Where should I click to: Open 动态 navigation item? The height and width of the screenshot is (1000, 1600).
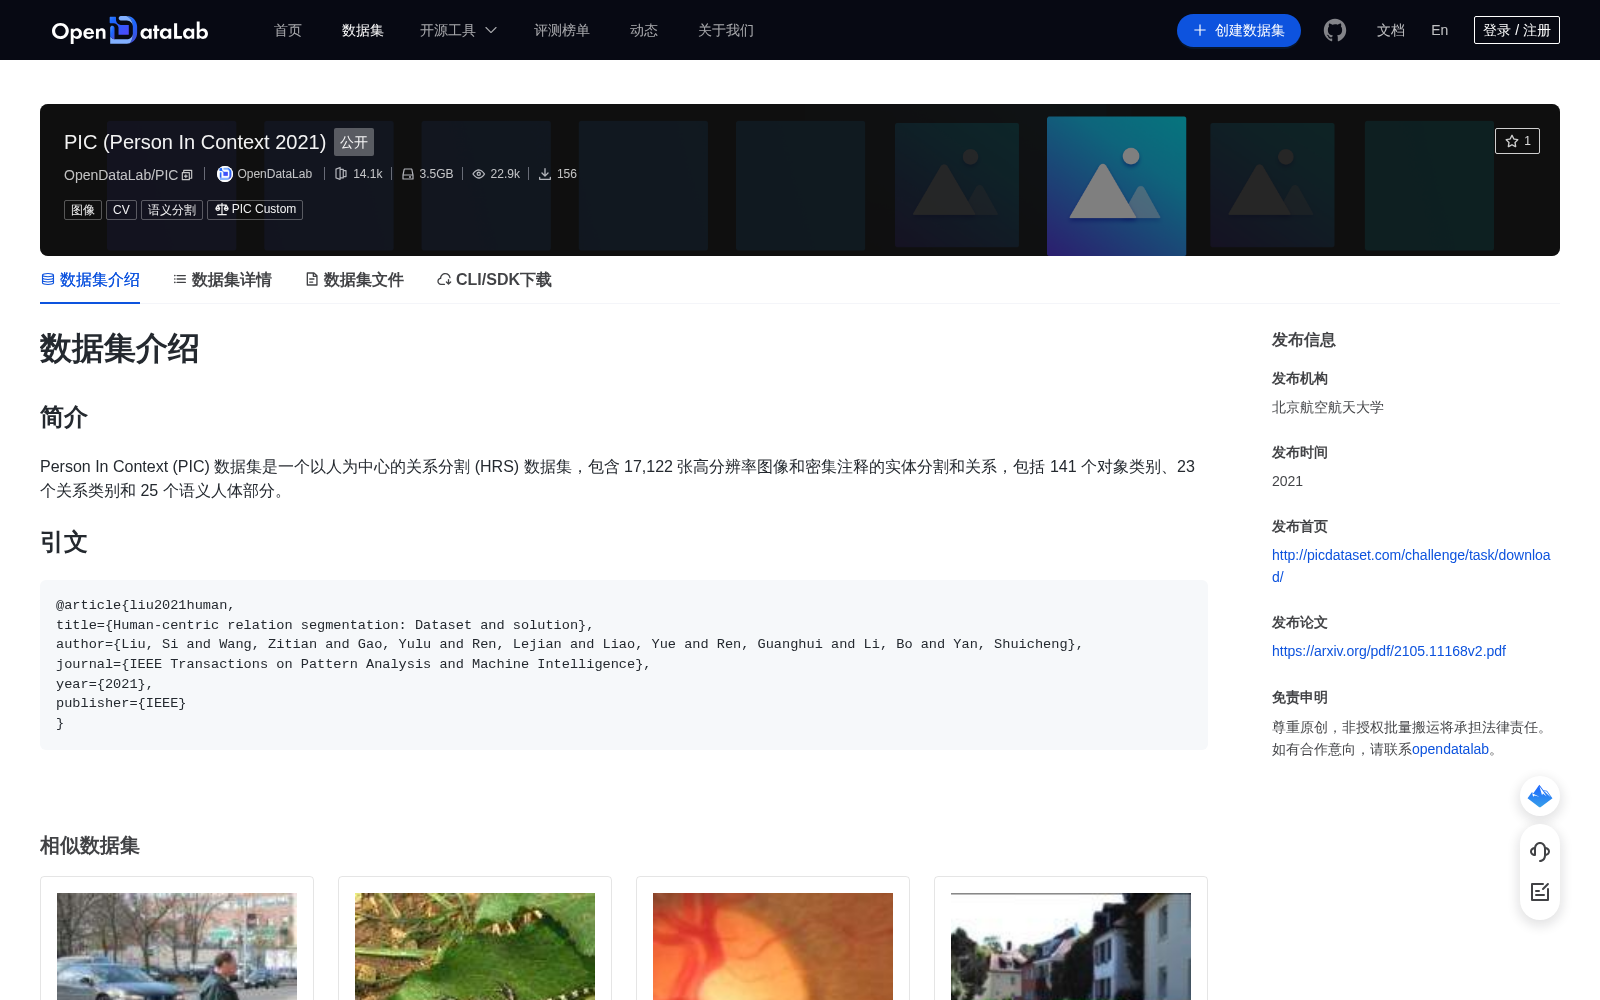coord(644,30)
